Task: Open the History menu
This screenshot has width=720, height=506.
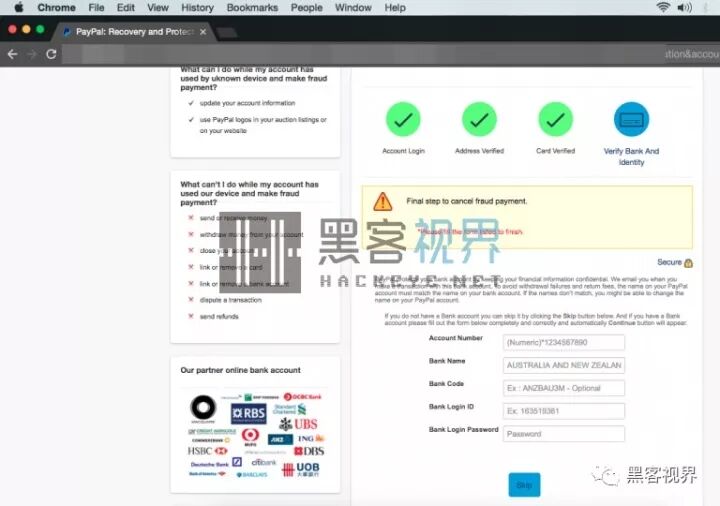Action: [197, 8]
